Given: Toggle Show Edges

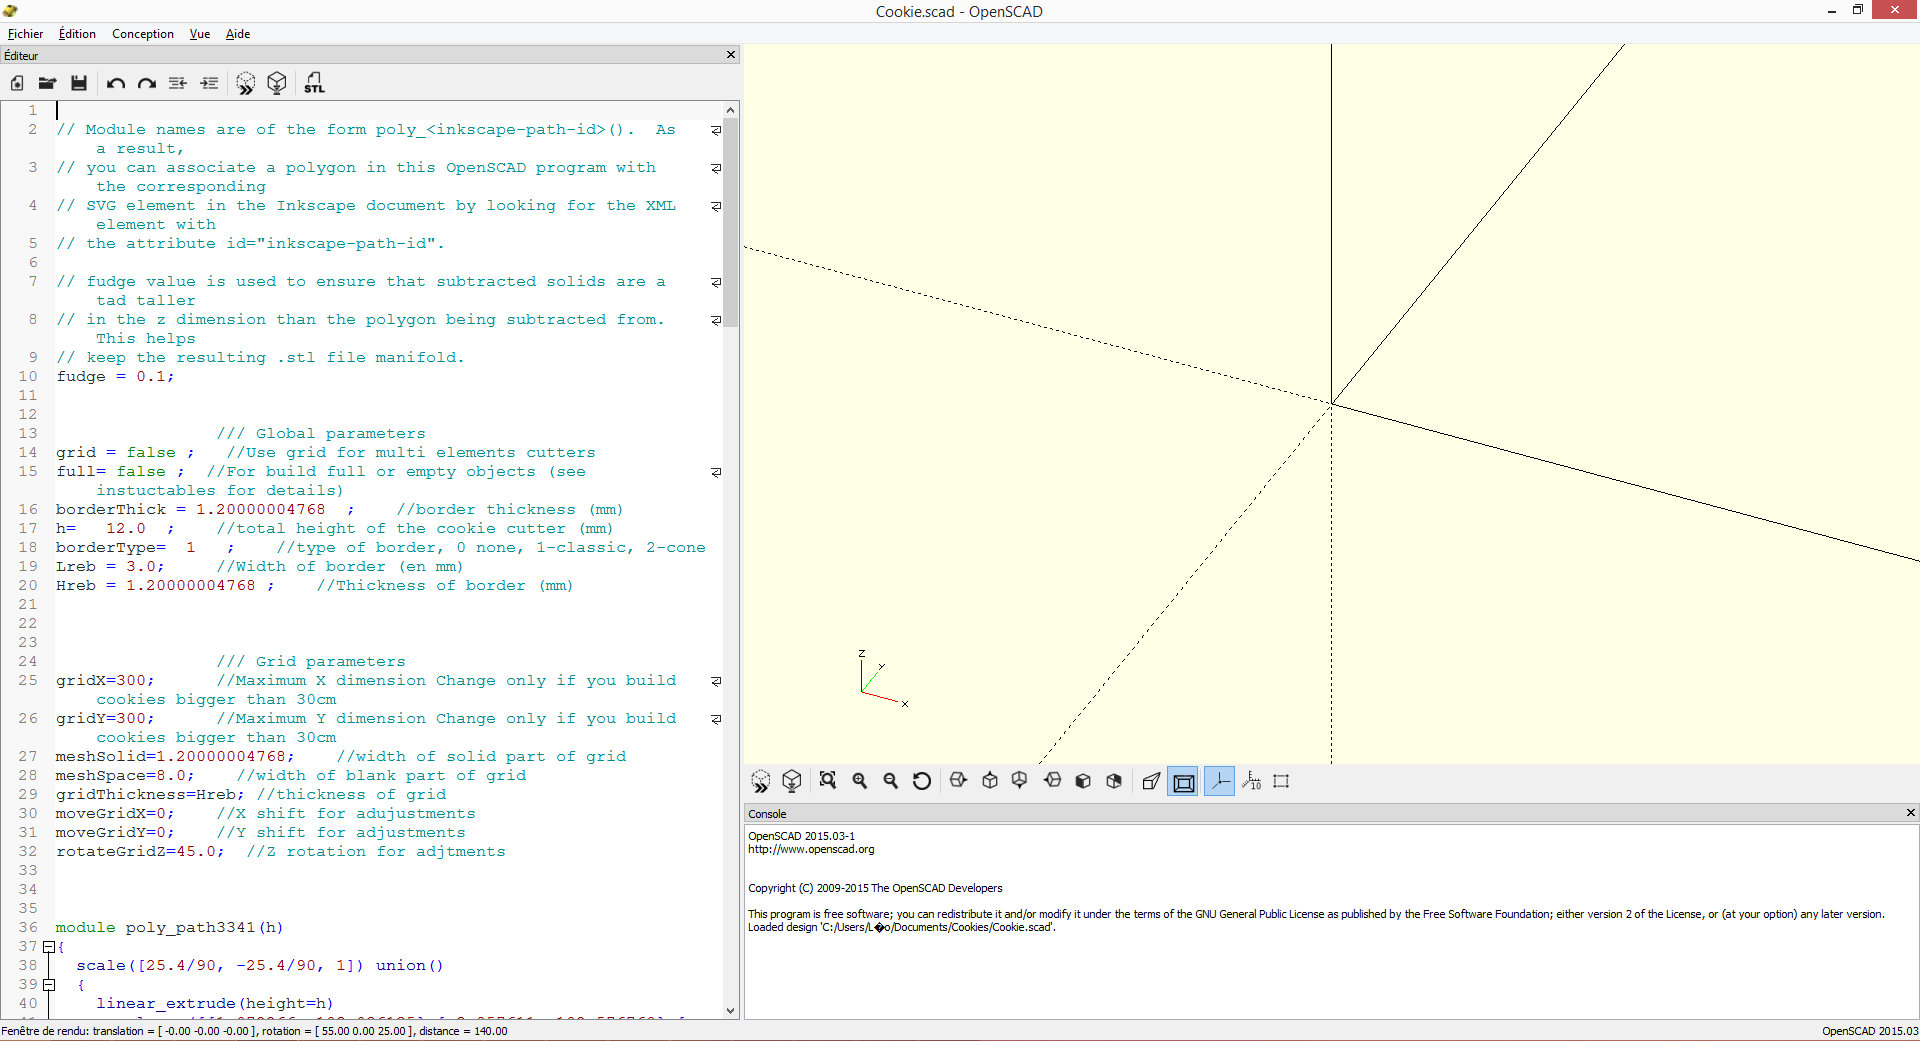Looking at the screenshot, I should click(1281, 781).
